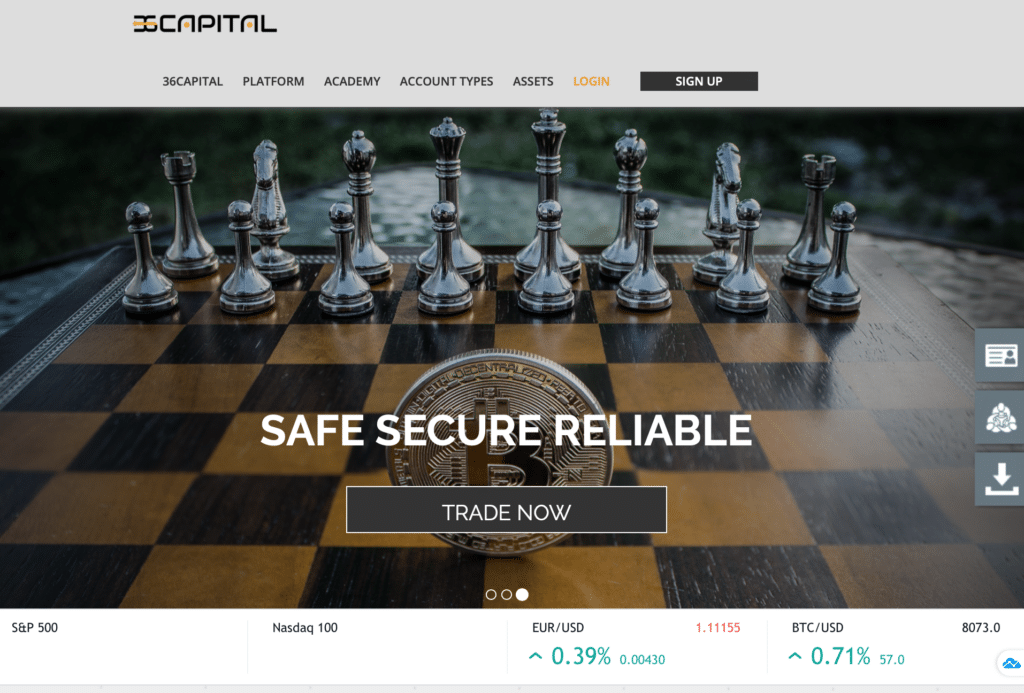Select the third filled carousel dot

(522, 594)
